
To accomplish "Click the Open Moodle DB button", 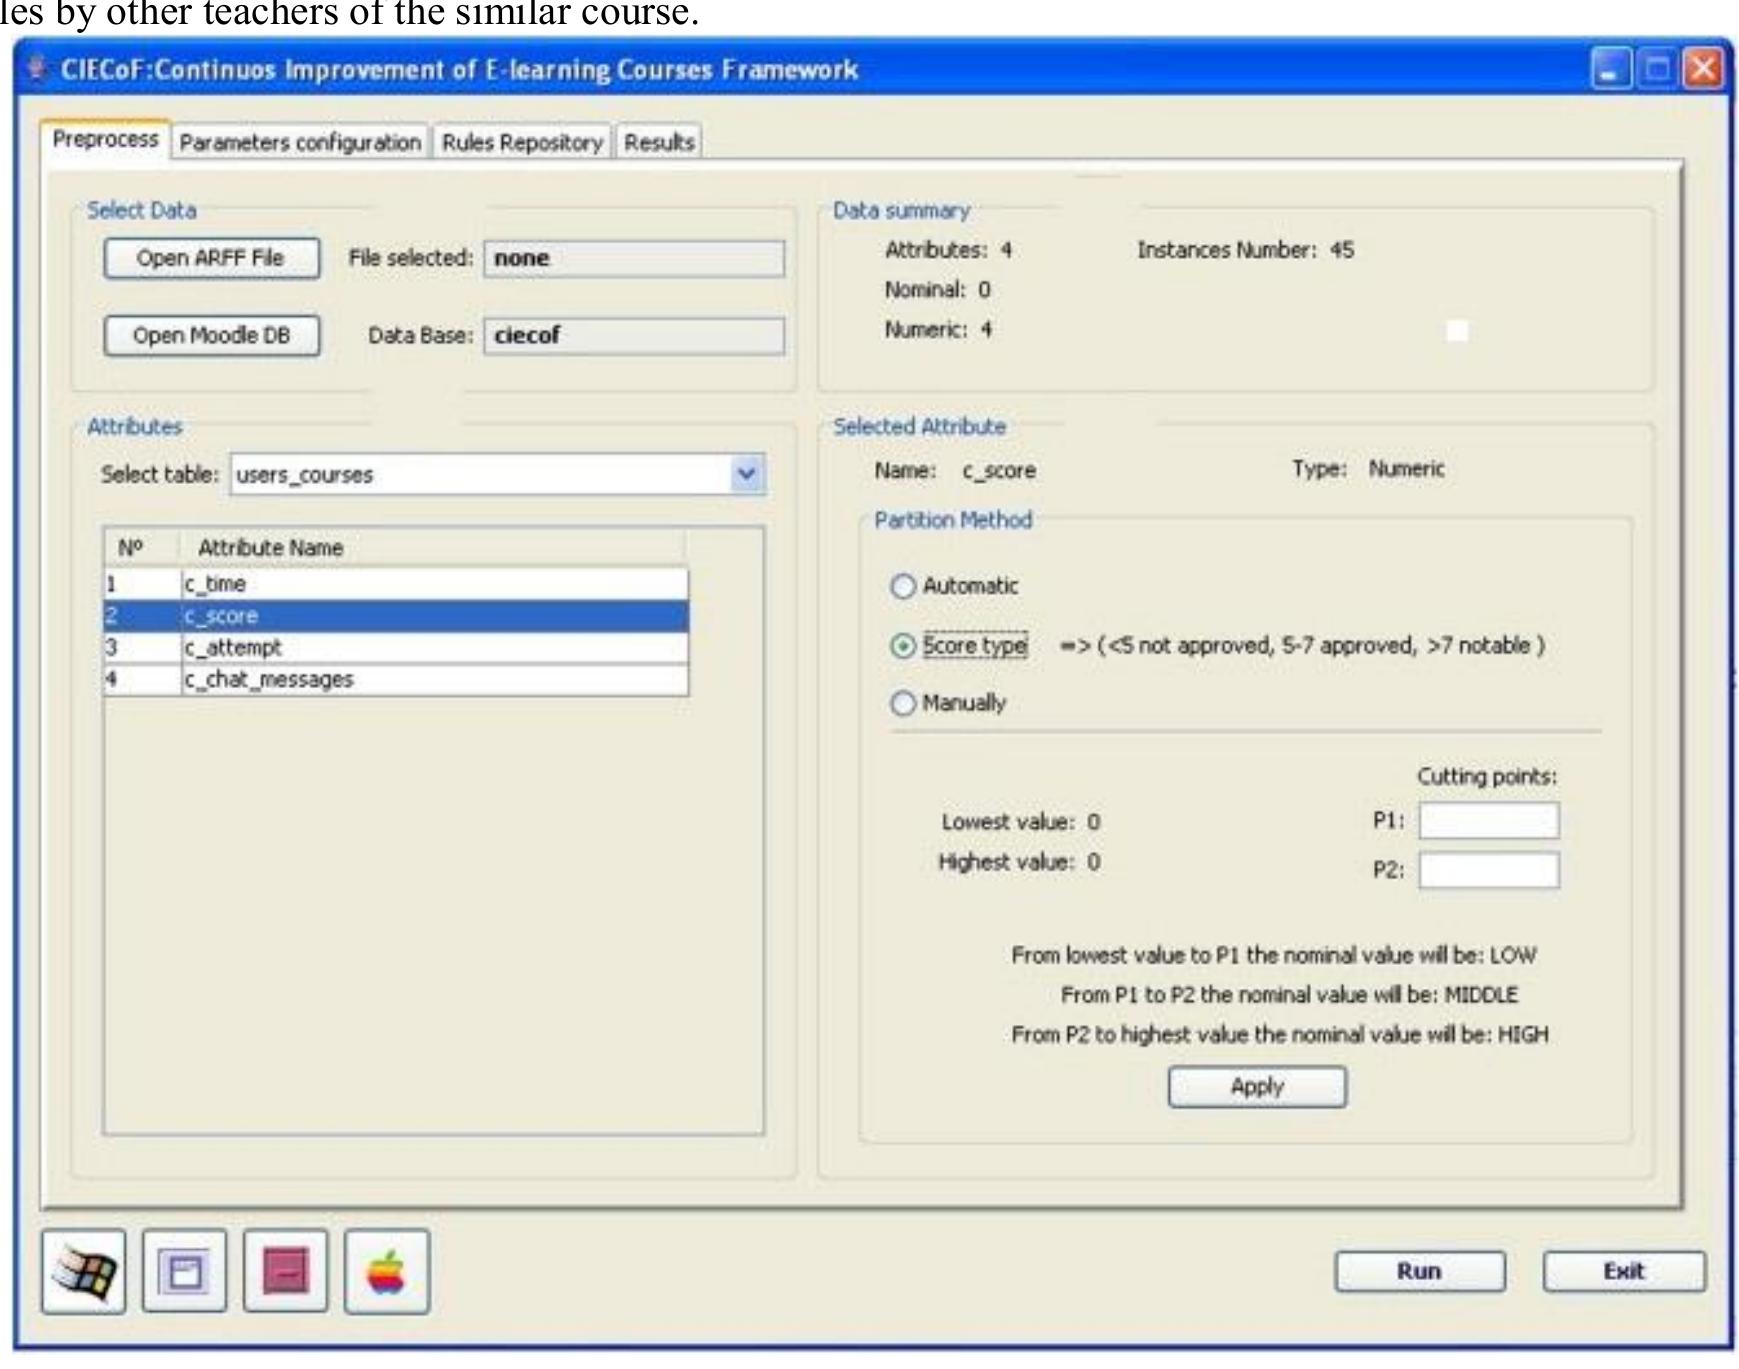I will coord(211,336).
